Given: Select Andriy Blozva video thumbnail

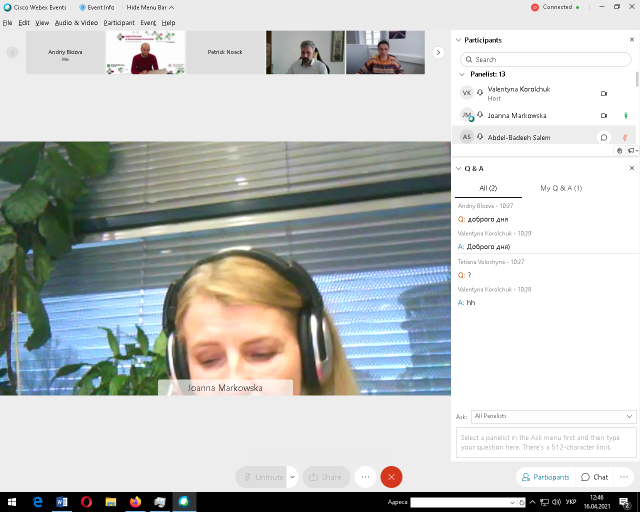Looking at the screenshot, I should click(65, 52).
